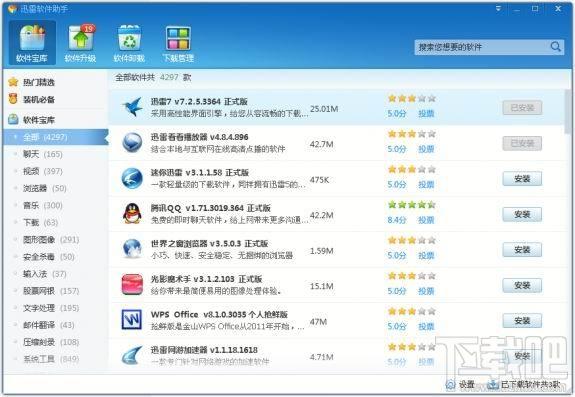Viewport: 575px width, 397px height.
Task: Open the 下载管理 download manager tab
Action: tap(178, 43)
